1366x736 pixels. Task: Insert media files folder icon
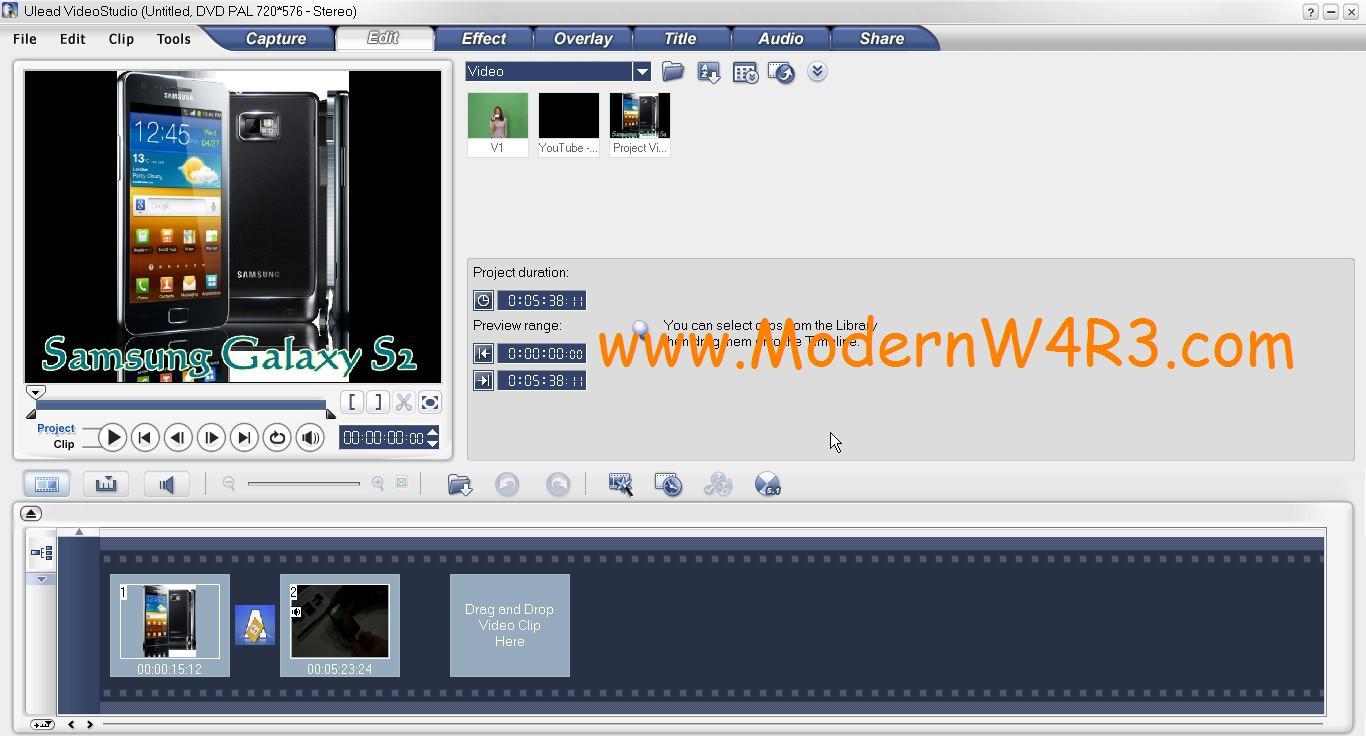(459, 484)
